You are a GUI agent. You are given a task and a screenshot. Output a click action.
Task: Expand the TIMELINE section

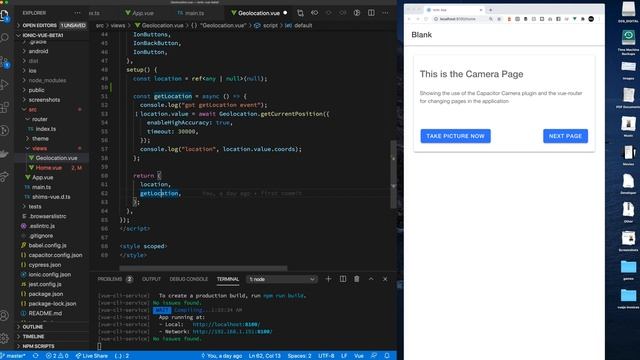pyautogui.click(x=33, y=337)
